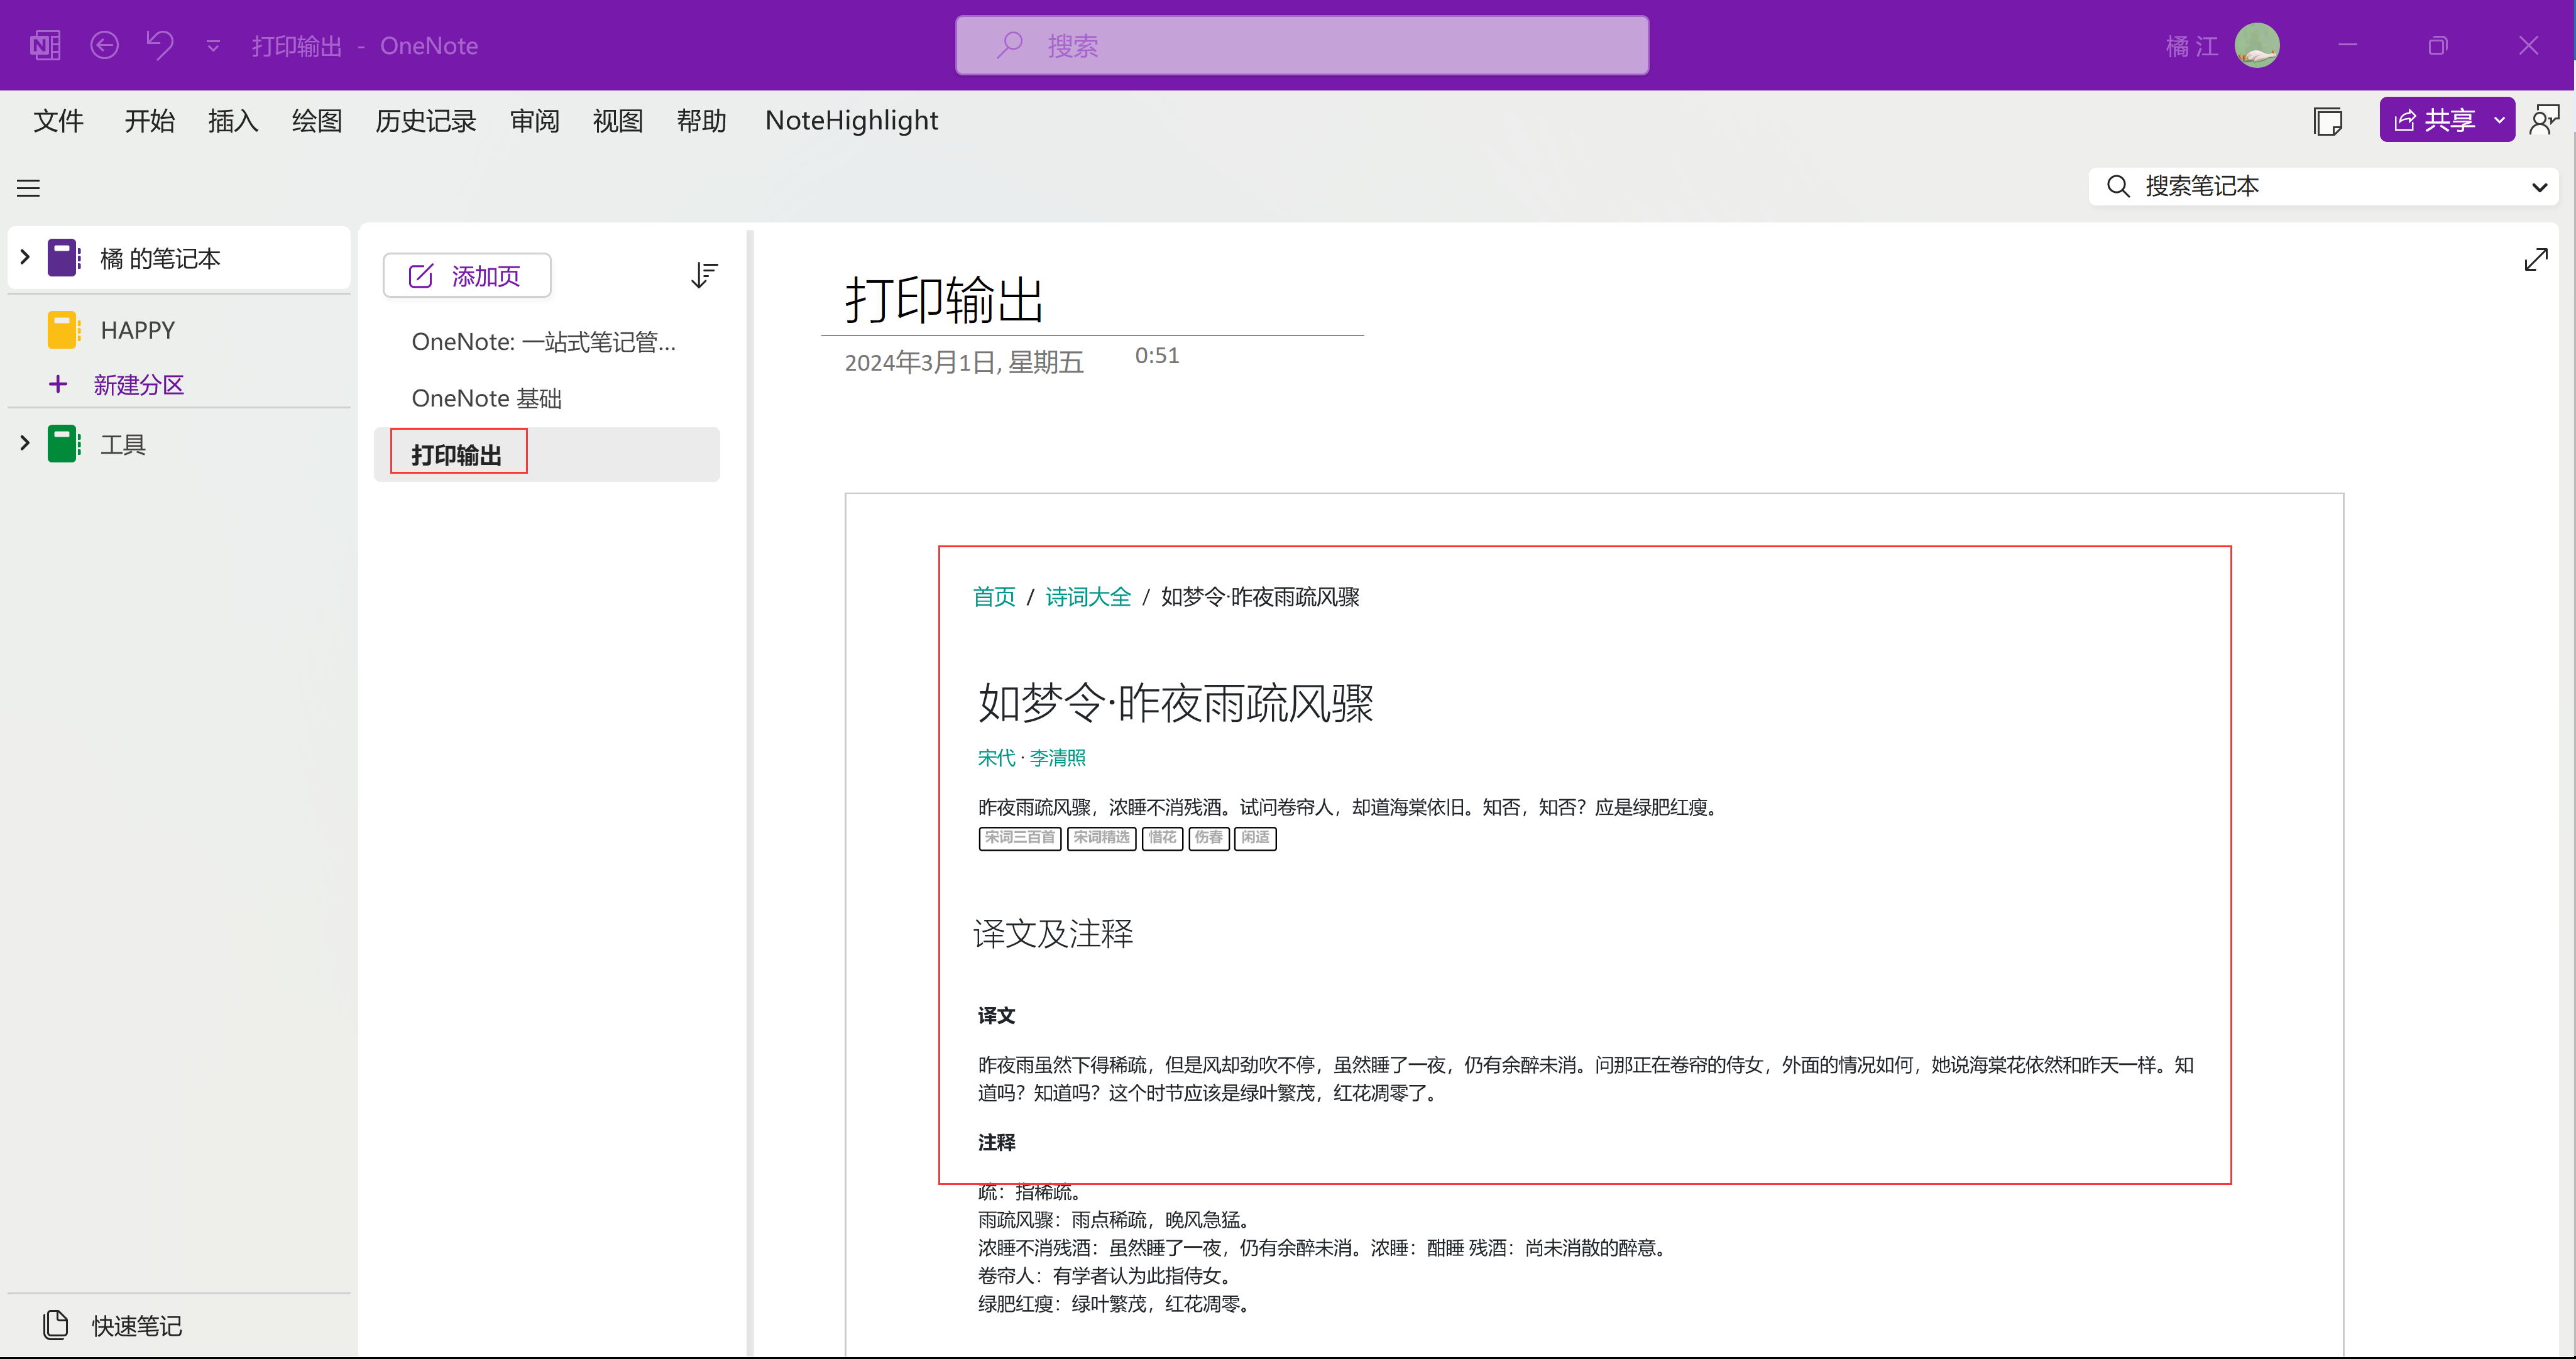The image size is (2576, 1359).
Task: Open the NoteHighlight ribbon tab
Action: [x=851, y=121]
